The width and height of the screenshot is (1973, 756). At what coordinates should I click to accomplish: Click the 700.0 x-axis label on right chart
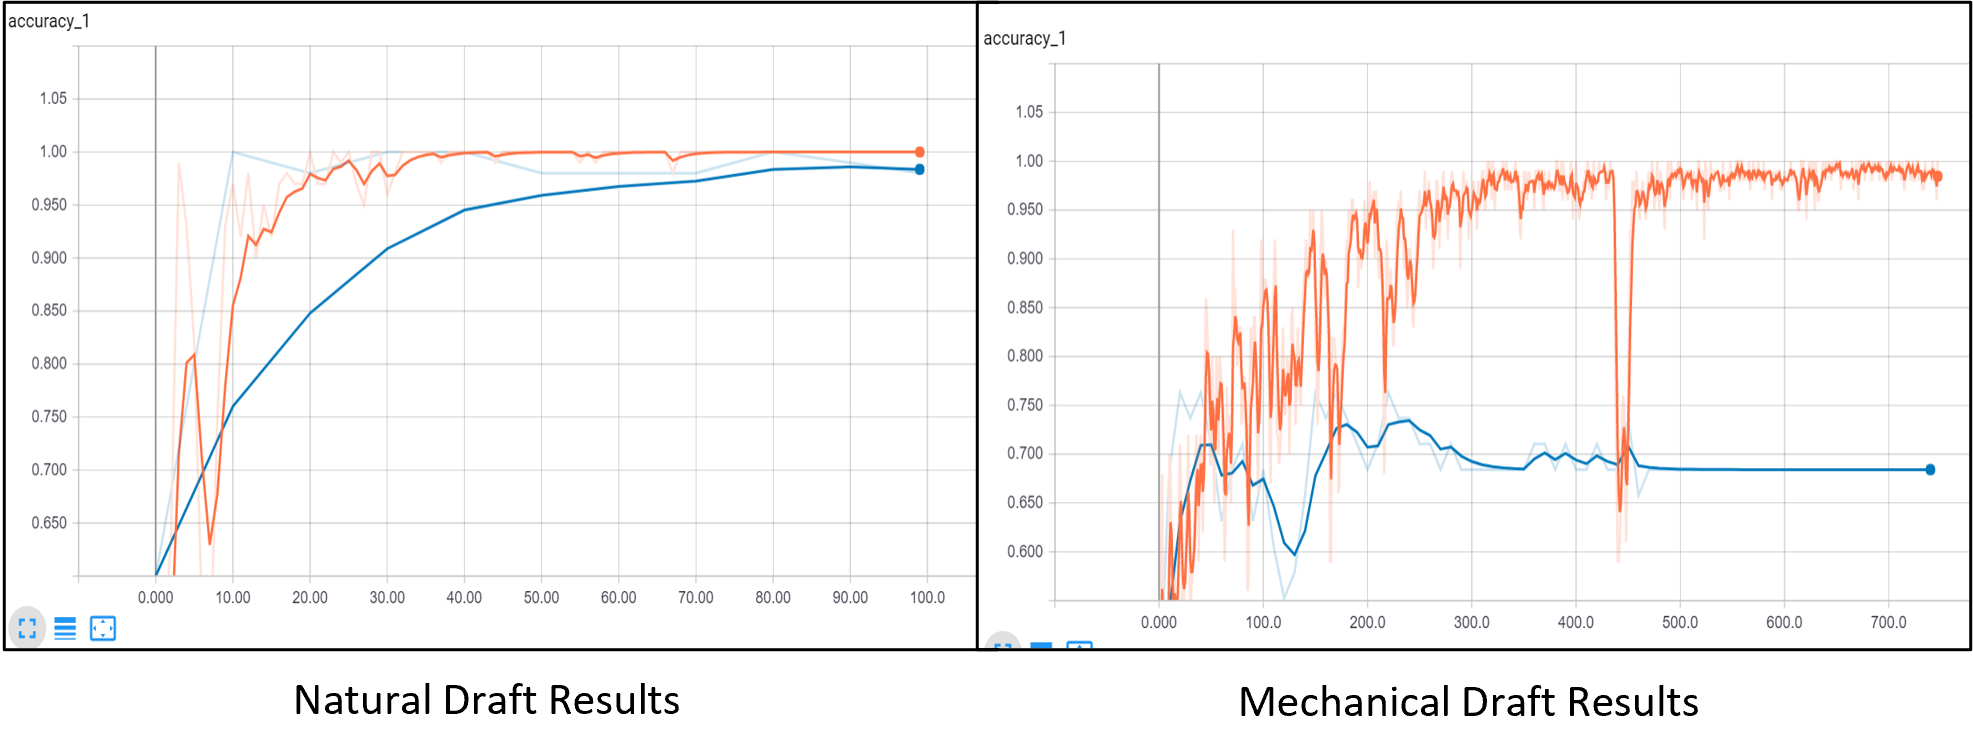coord(1888,622)
